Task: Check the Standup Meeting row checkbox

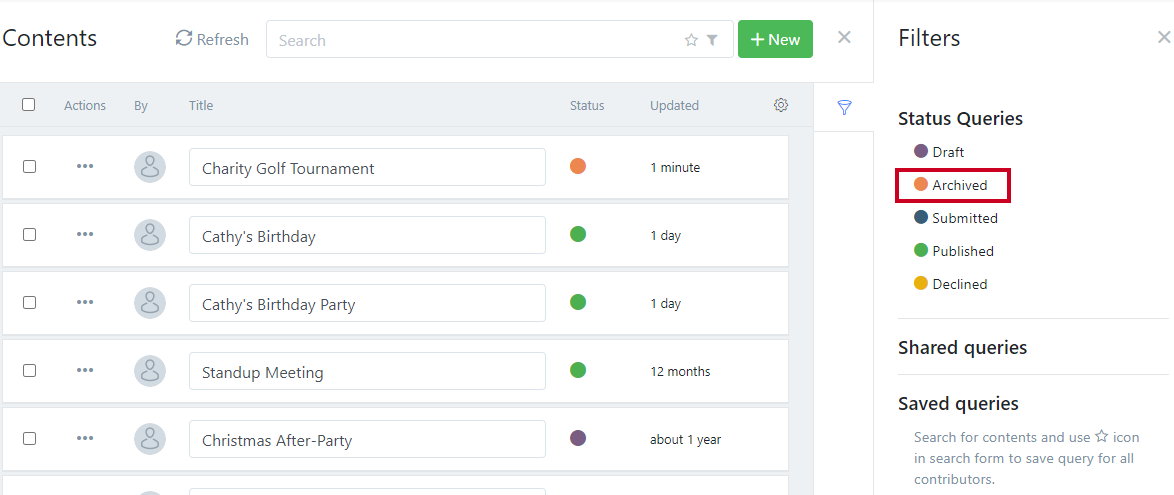Action: 29,370
